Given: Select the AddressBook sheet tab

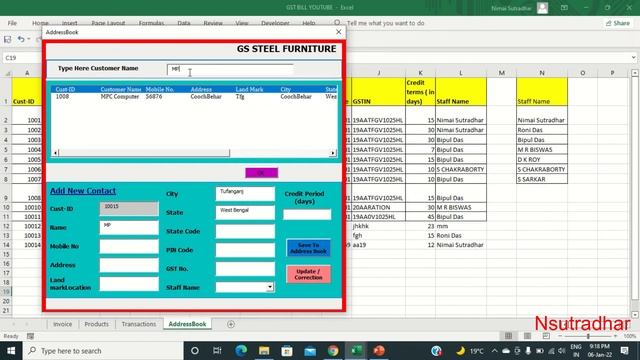Looking at the screenshot, I should [x=187, y=324].
